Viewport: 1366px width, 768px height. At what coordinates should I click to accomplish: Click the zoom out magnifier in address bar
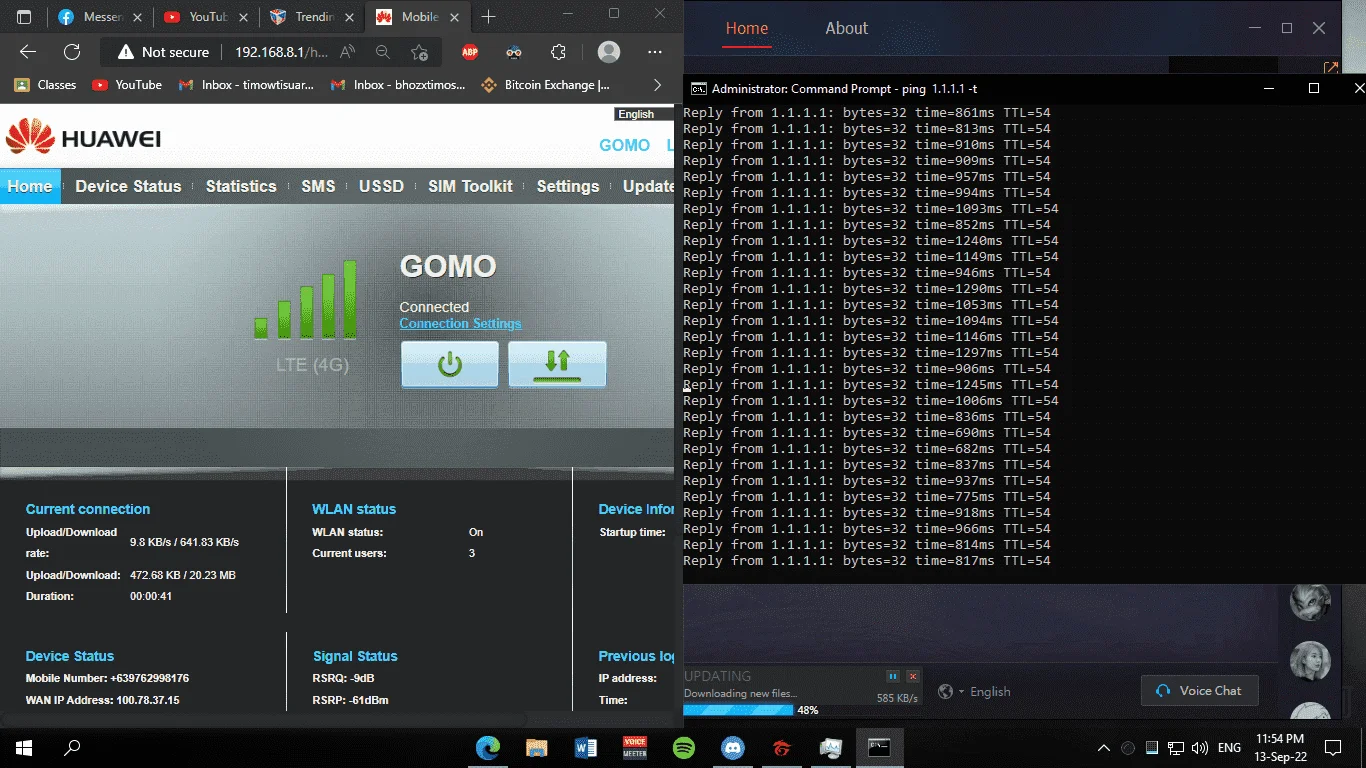click(x=383, y=52)
